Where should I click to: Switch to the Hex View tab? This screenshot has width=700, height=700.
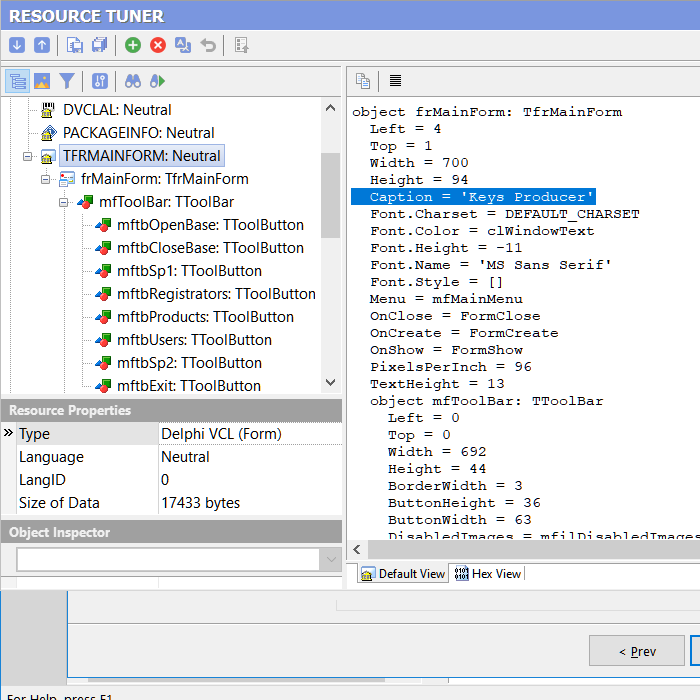tap(488, 574)
